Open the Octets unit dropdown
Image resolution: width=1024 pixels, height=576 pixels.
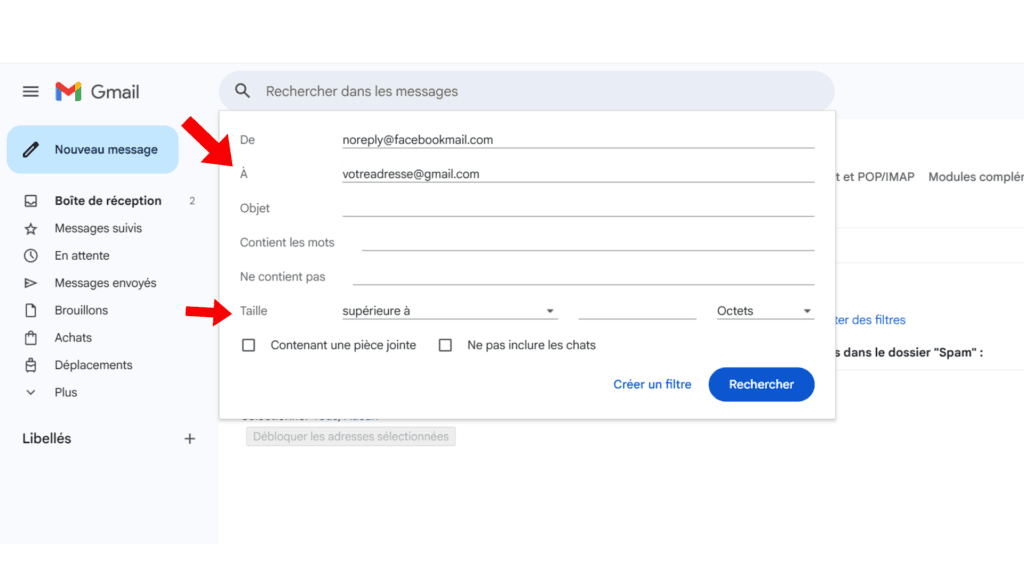[765, 311]
